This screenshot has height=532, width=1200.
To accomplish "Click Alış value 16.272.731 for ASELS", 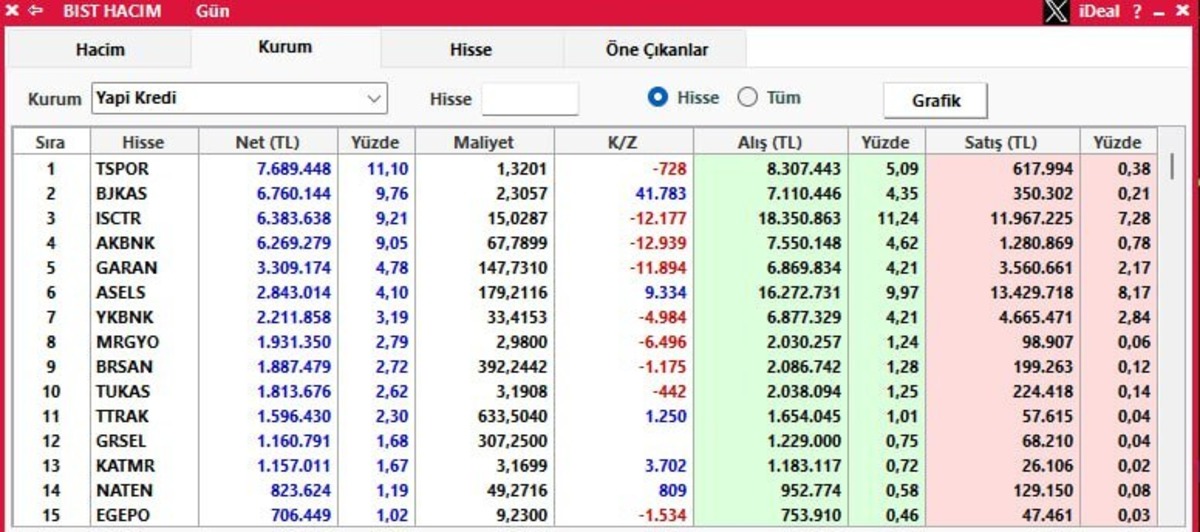I will [x=800, y=293].
